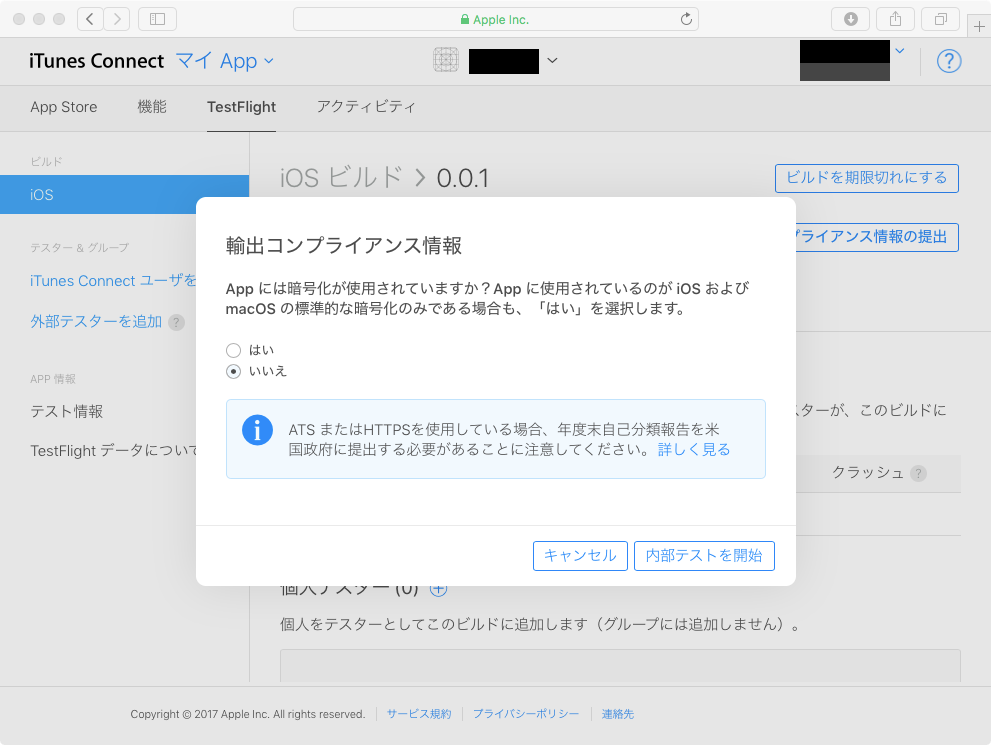Open TestFlight データについて in sidebar
Image resolution: width=991 pixels, height=745 pixels.
(114, 451)
